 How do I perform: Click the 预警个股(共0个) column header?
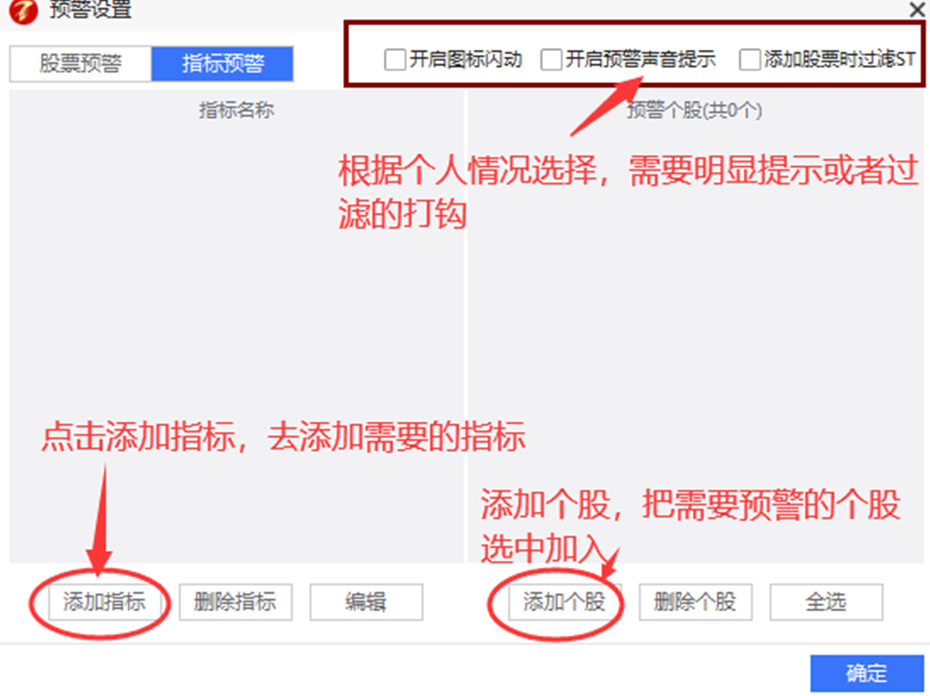(x=695, y=110)
